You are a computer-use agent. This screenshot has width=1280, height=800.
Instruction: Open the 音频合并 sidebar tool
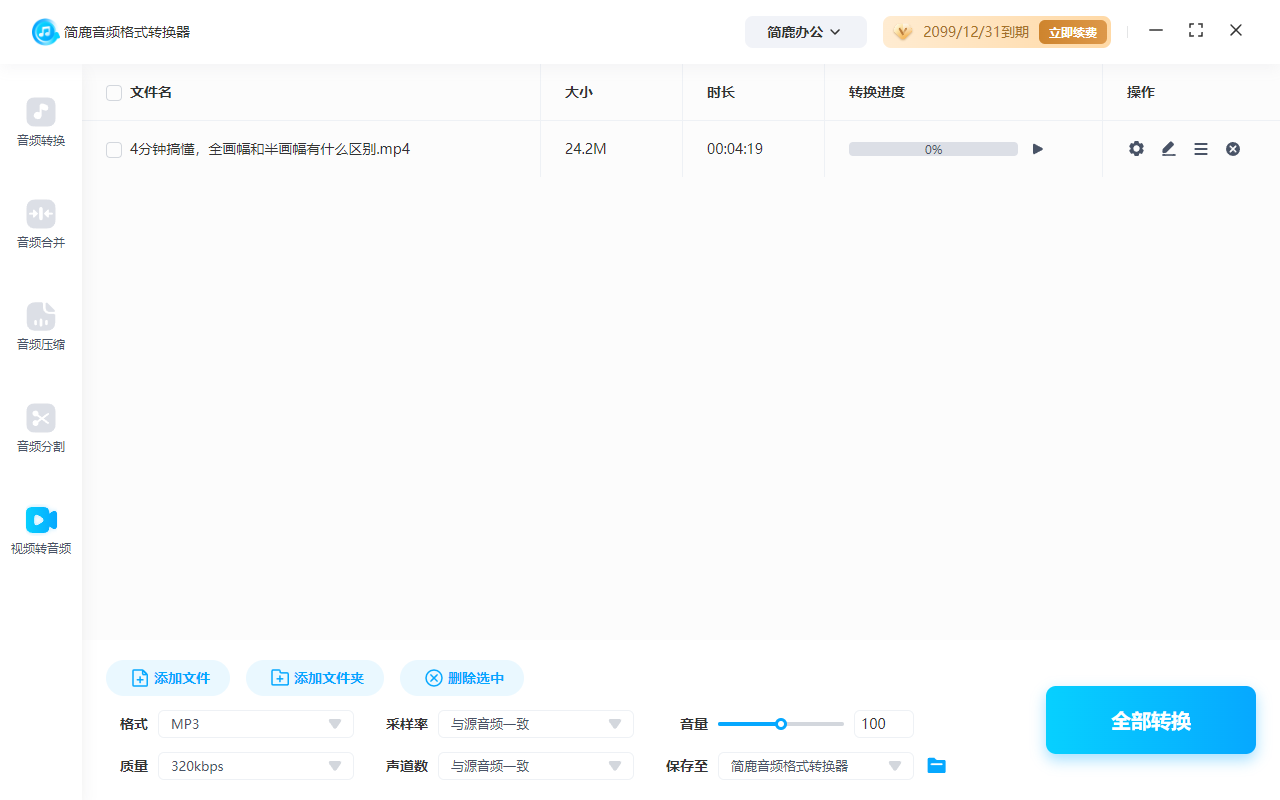40,223
